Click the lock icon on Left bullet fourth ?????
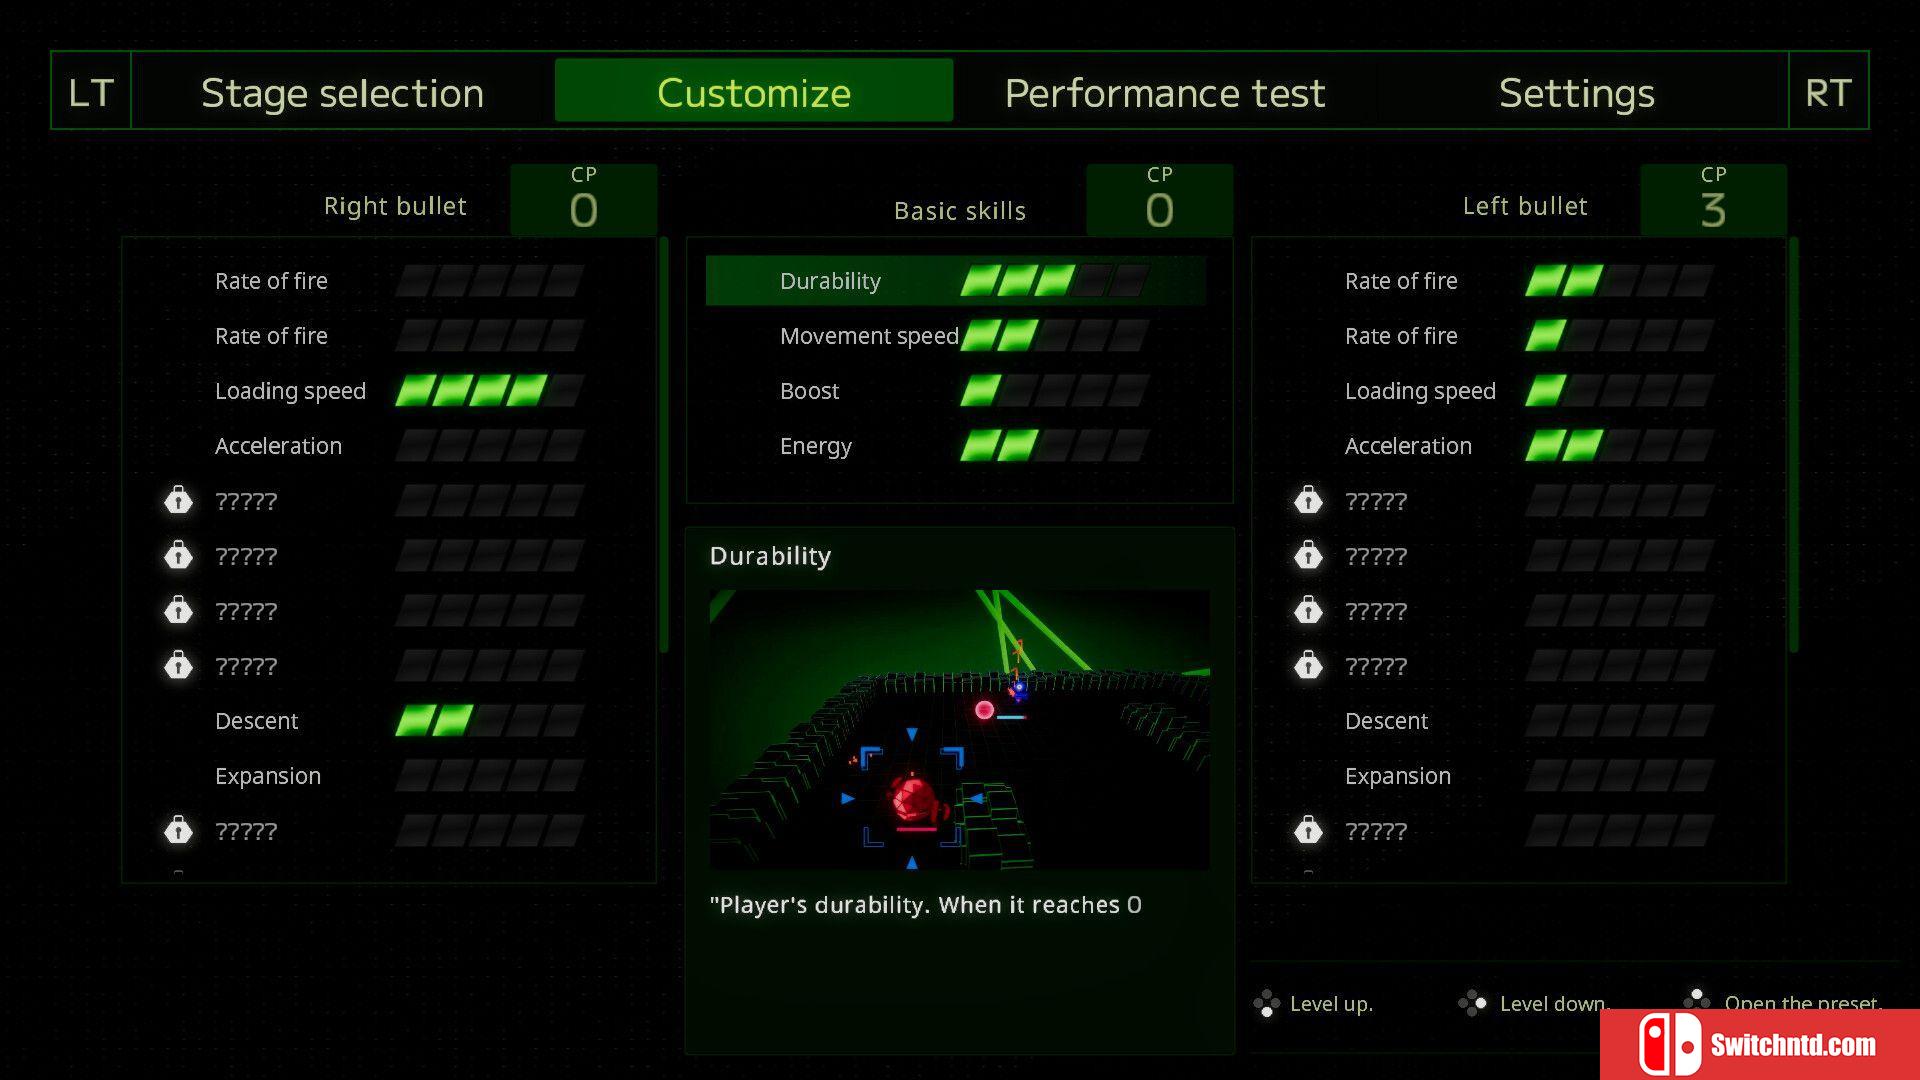 1309,666
